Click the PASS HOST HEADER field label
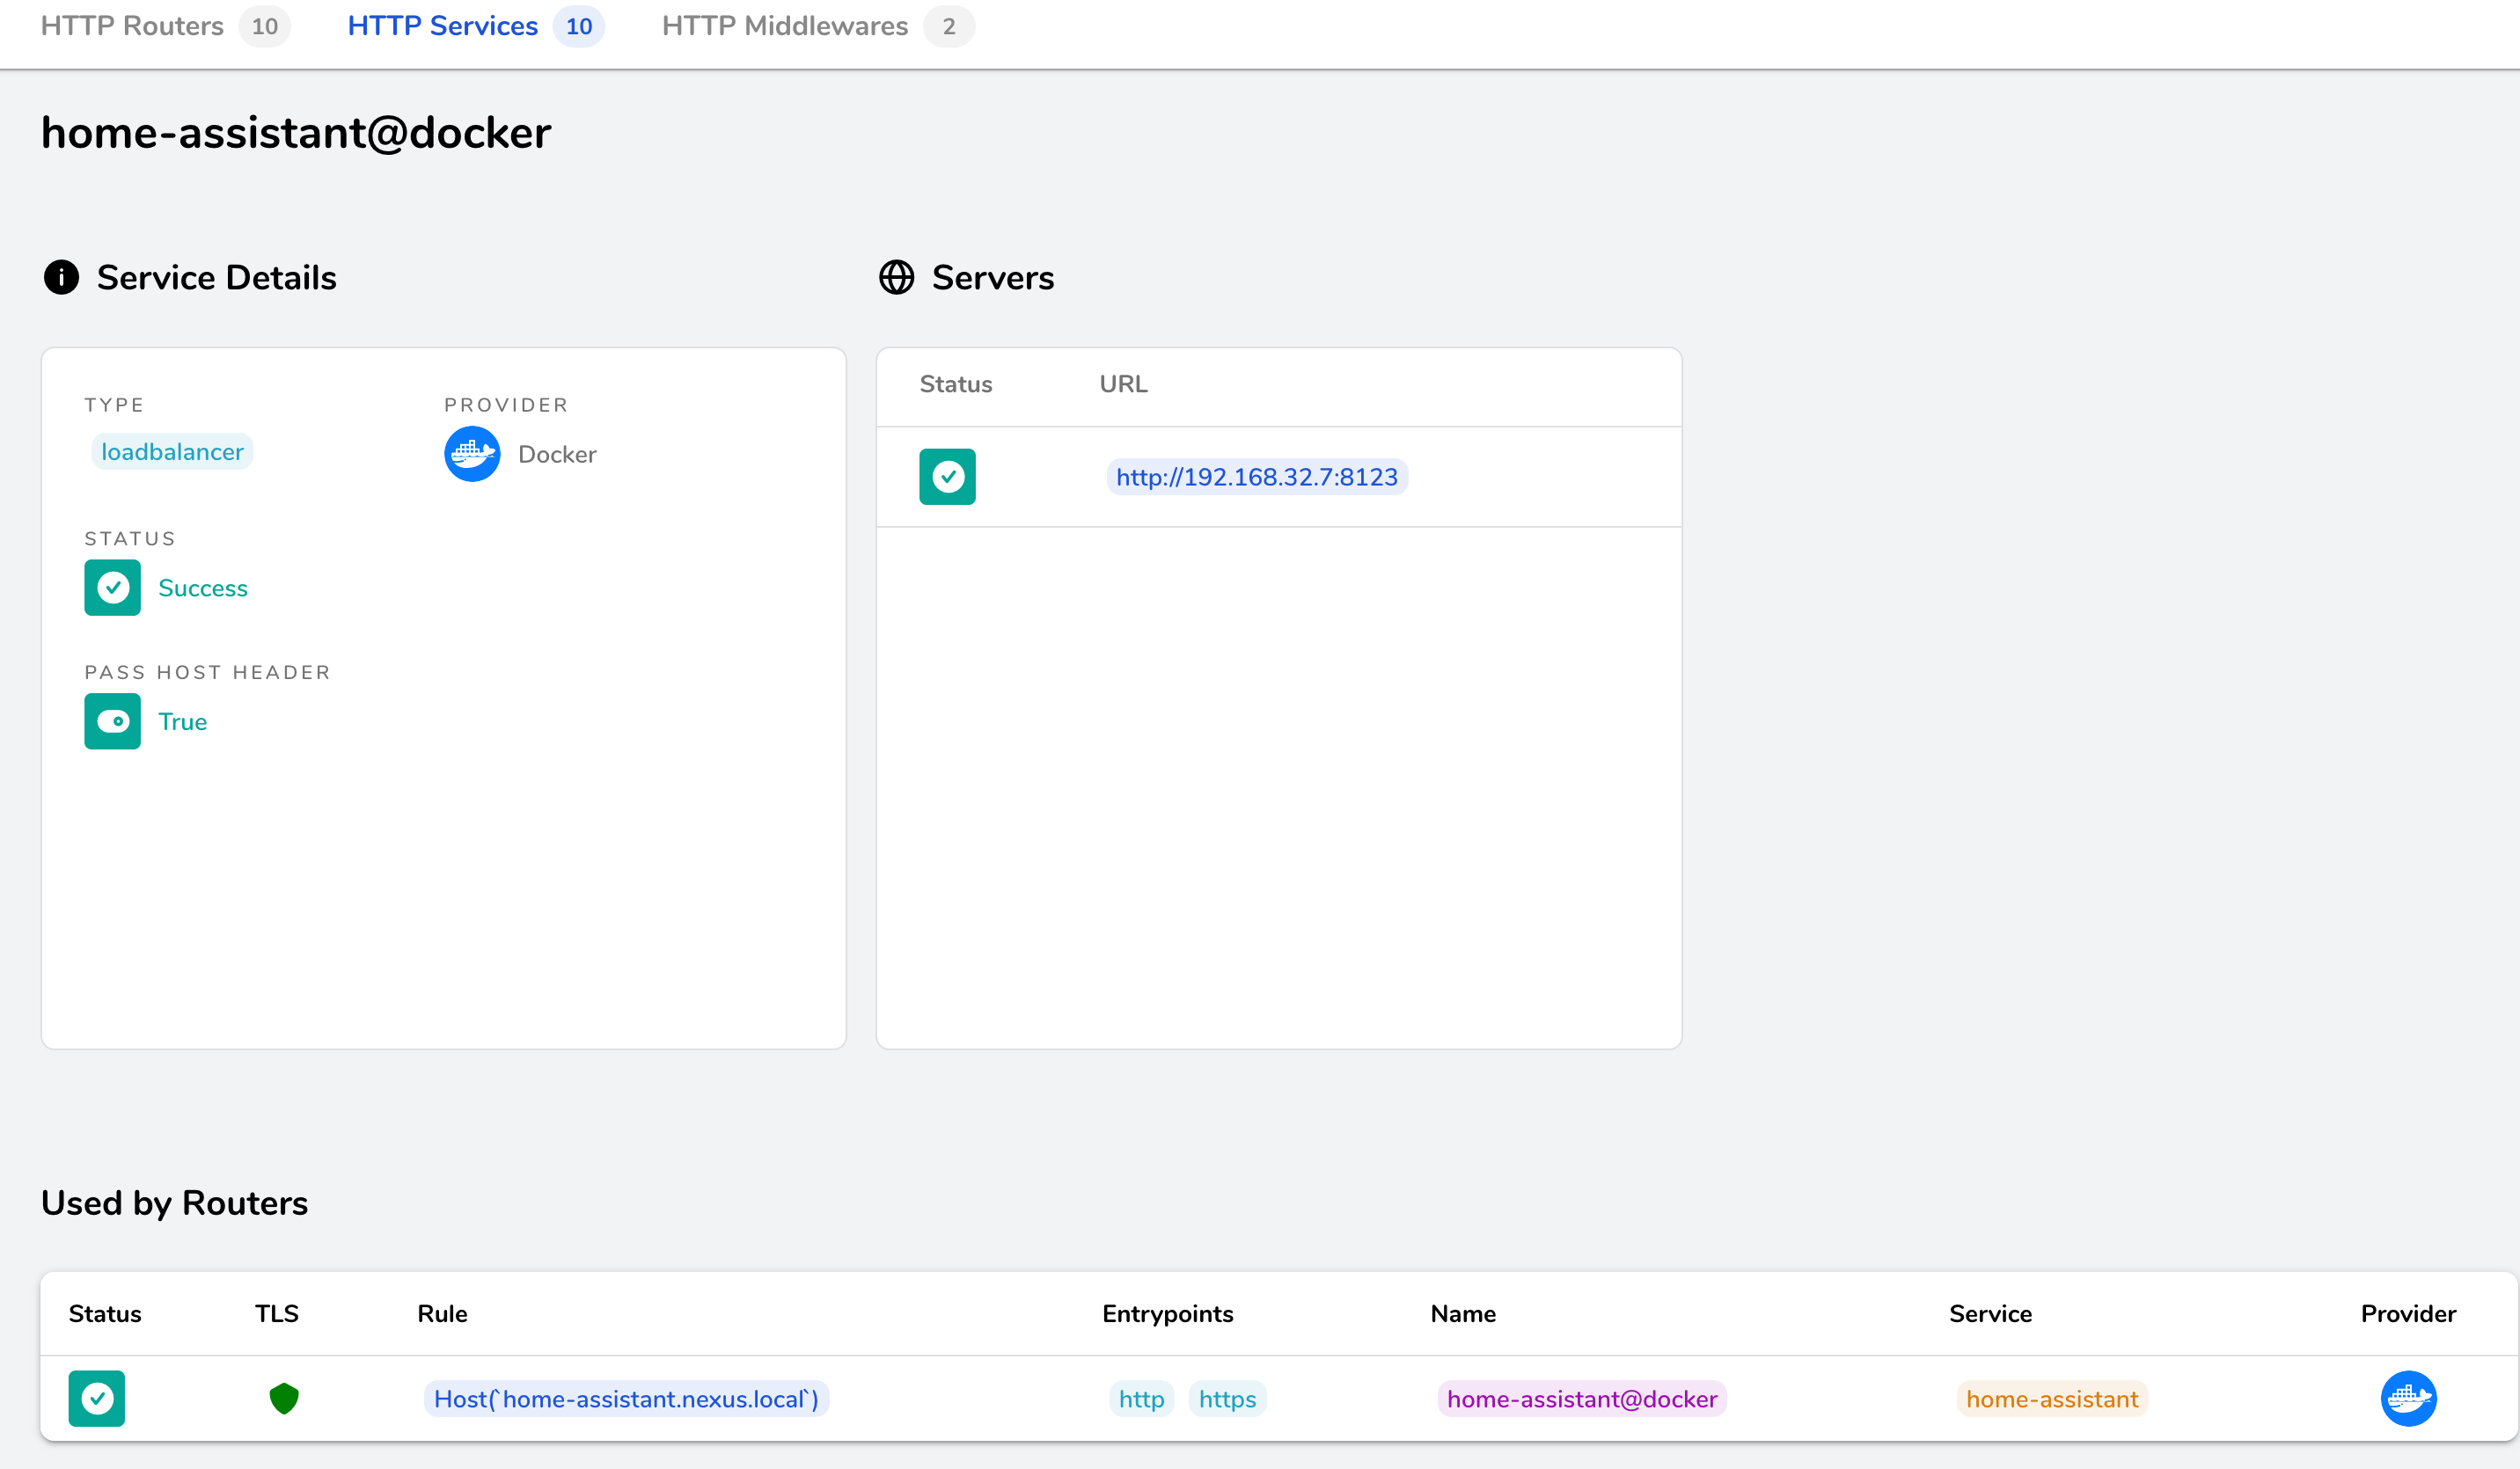This screenshot has width=2520, height=1469. [x=207, y=672]
